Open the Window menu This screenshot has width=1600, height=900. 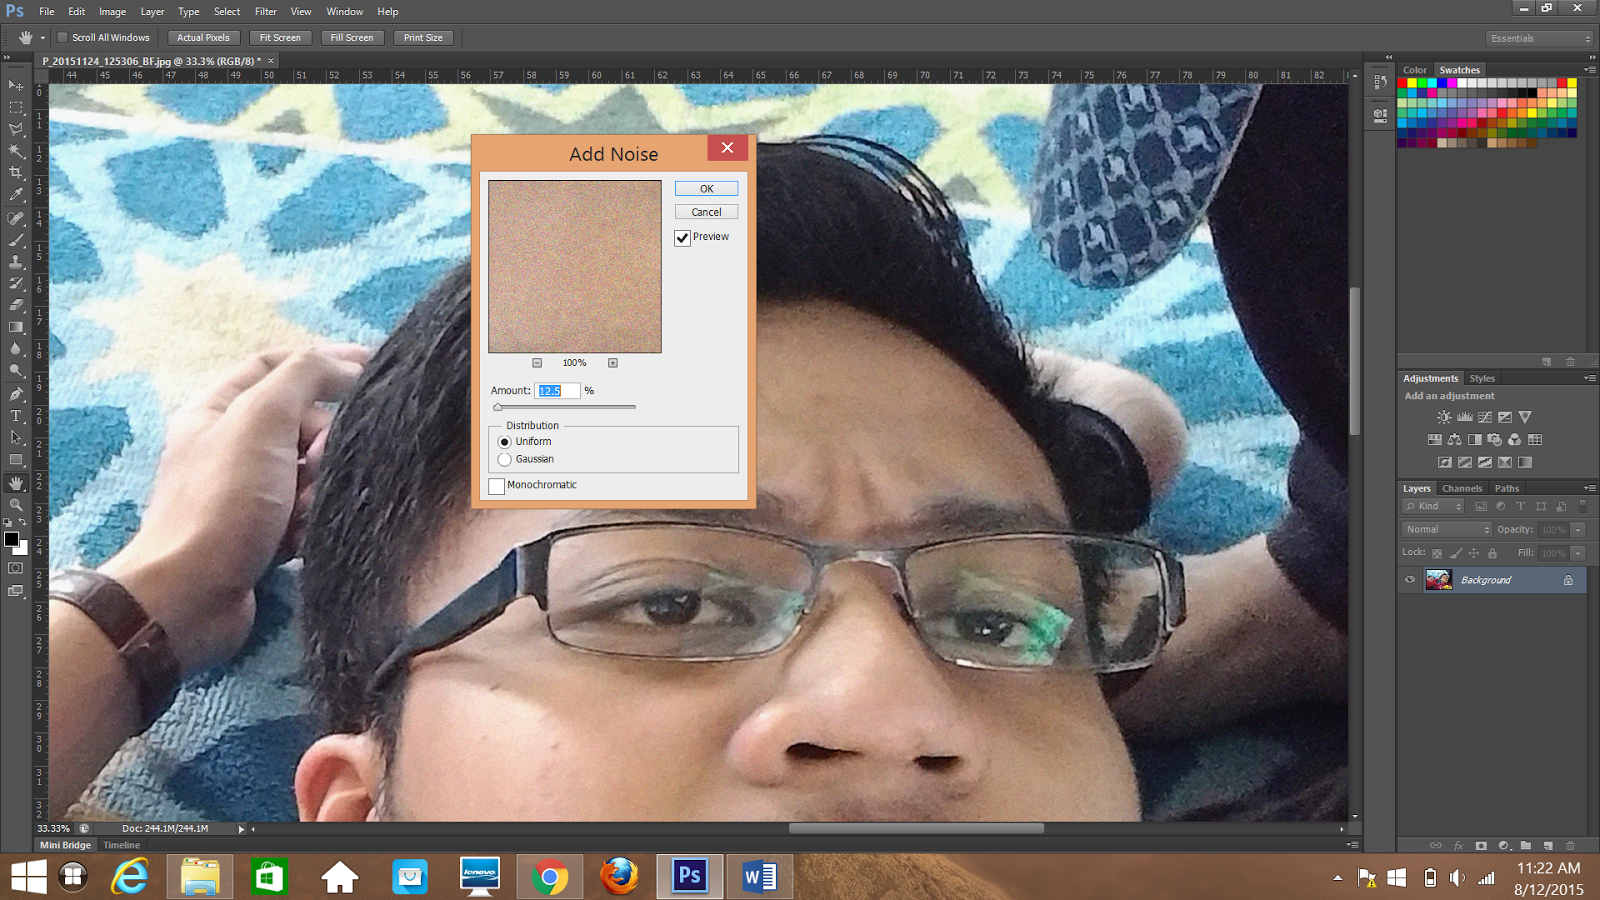(x=345, y=12)
